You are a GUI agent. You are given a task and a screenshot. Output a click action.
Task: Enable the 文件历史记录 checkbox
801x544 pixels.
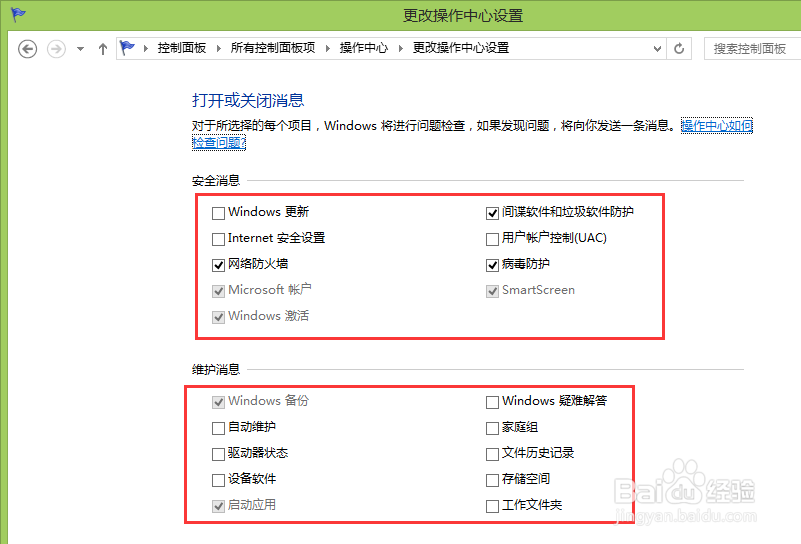492,454
